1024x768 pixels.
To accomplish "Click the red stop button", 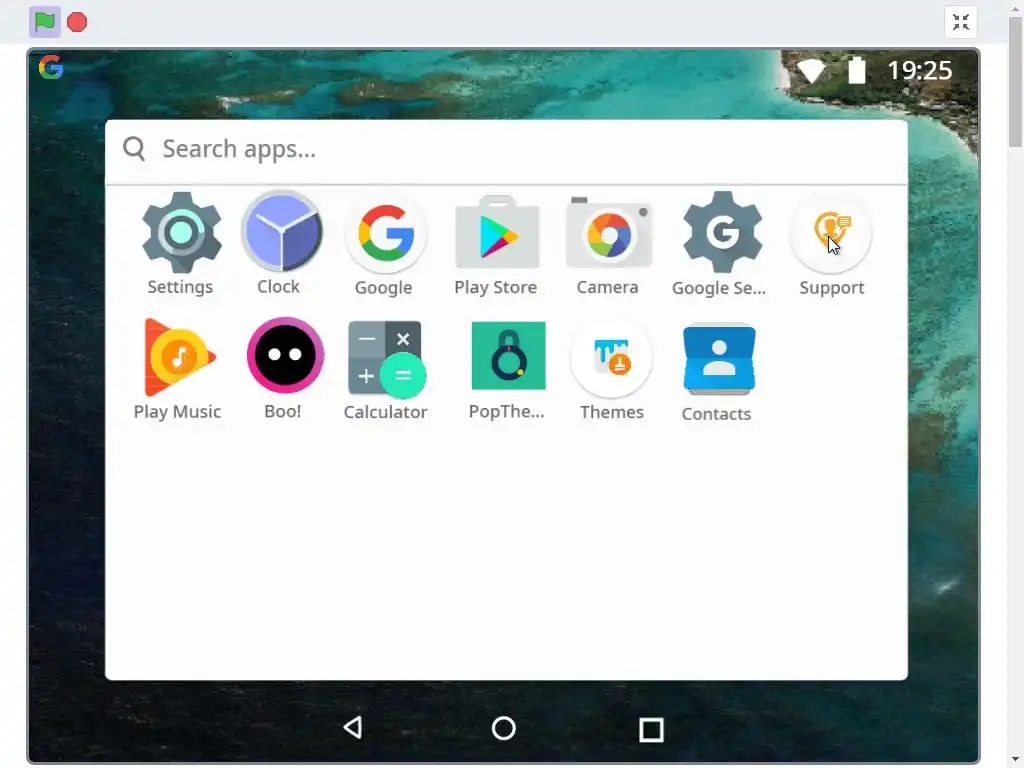I will (77, 22).
